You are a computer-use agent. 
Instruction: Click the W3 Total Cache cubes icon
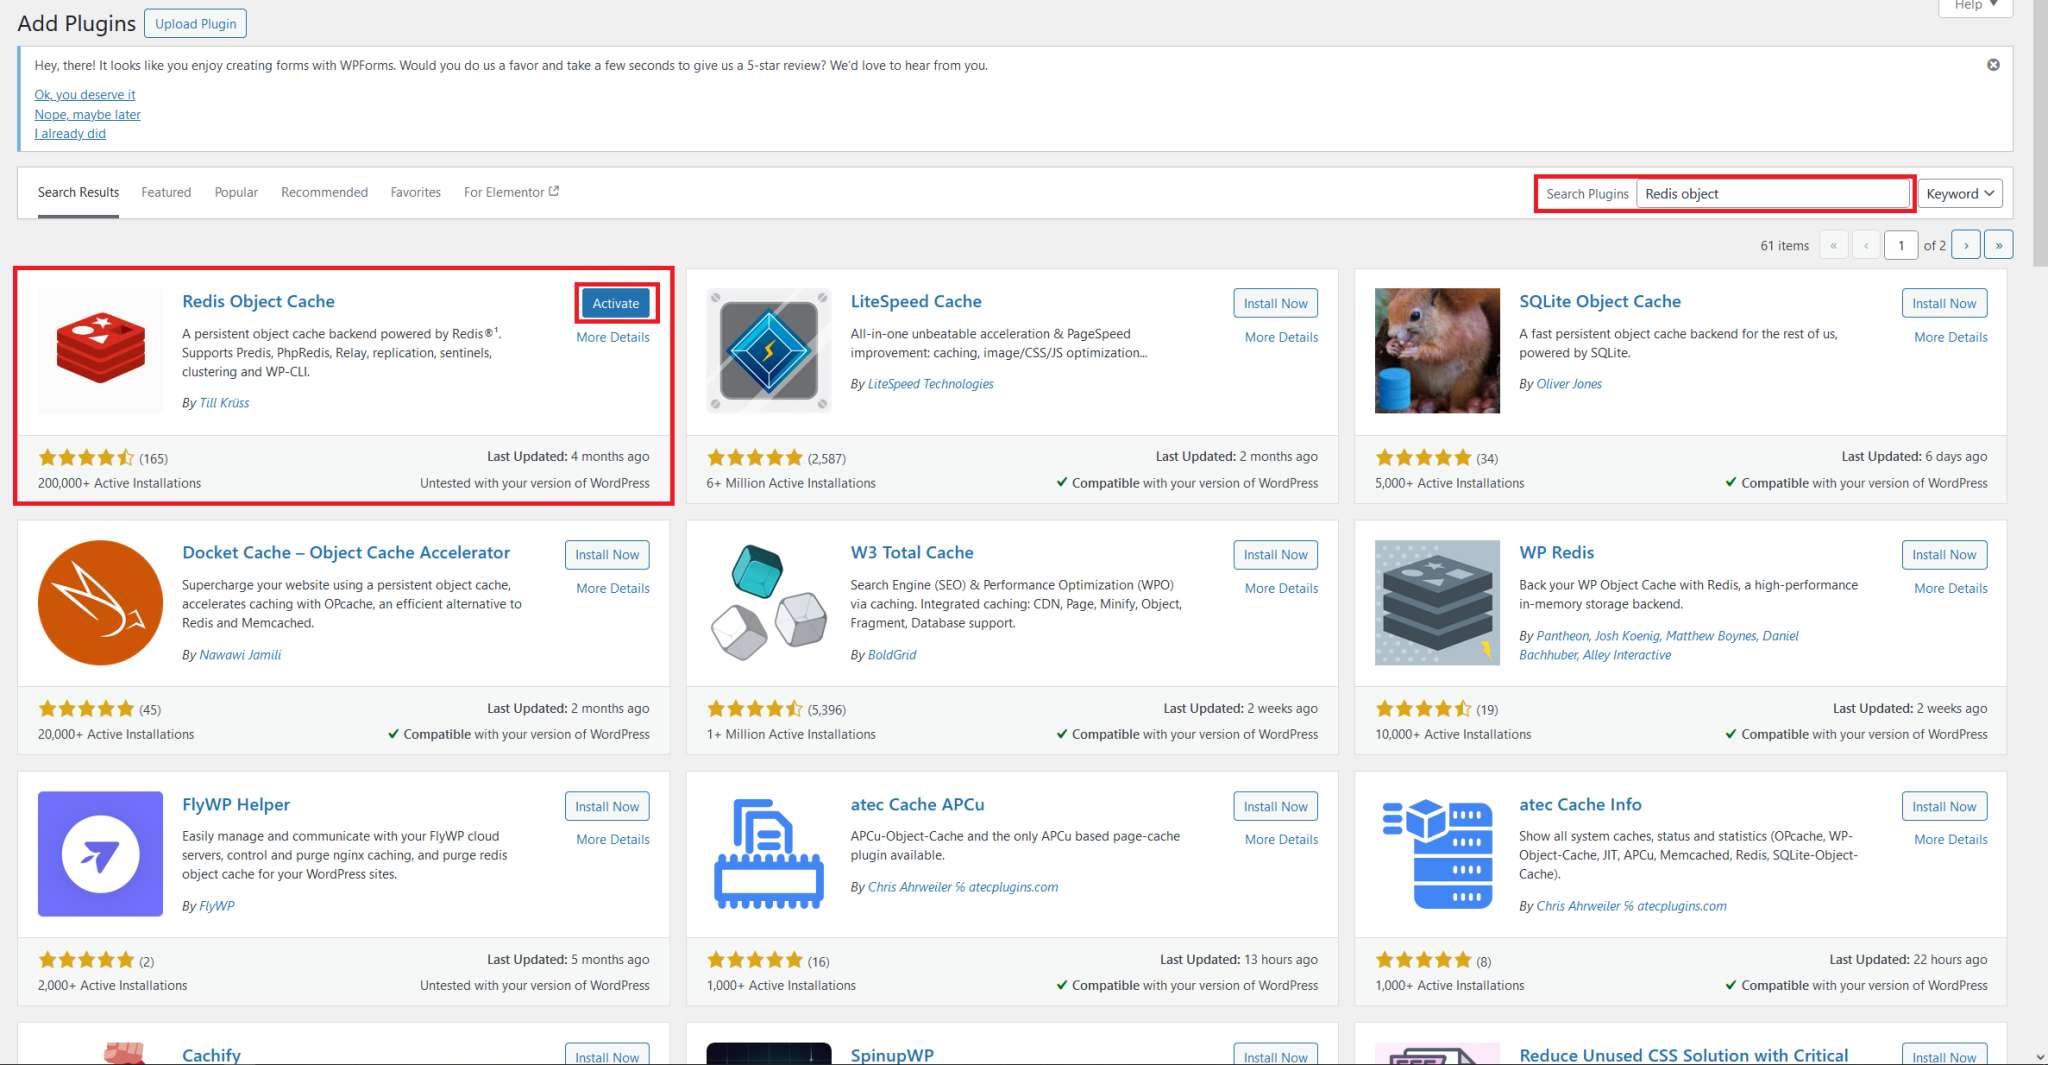point(768,602)
